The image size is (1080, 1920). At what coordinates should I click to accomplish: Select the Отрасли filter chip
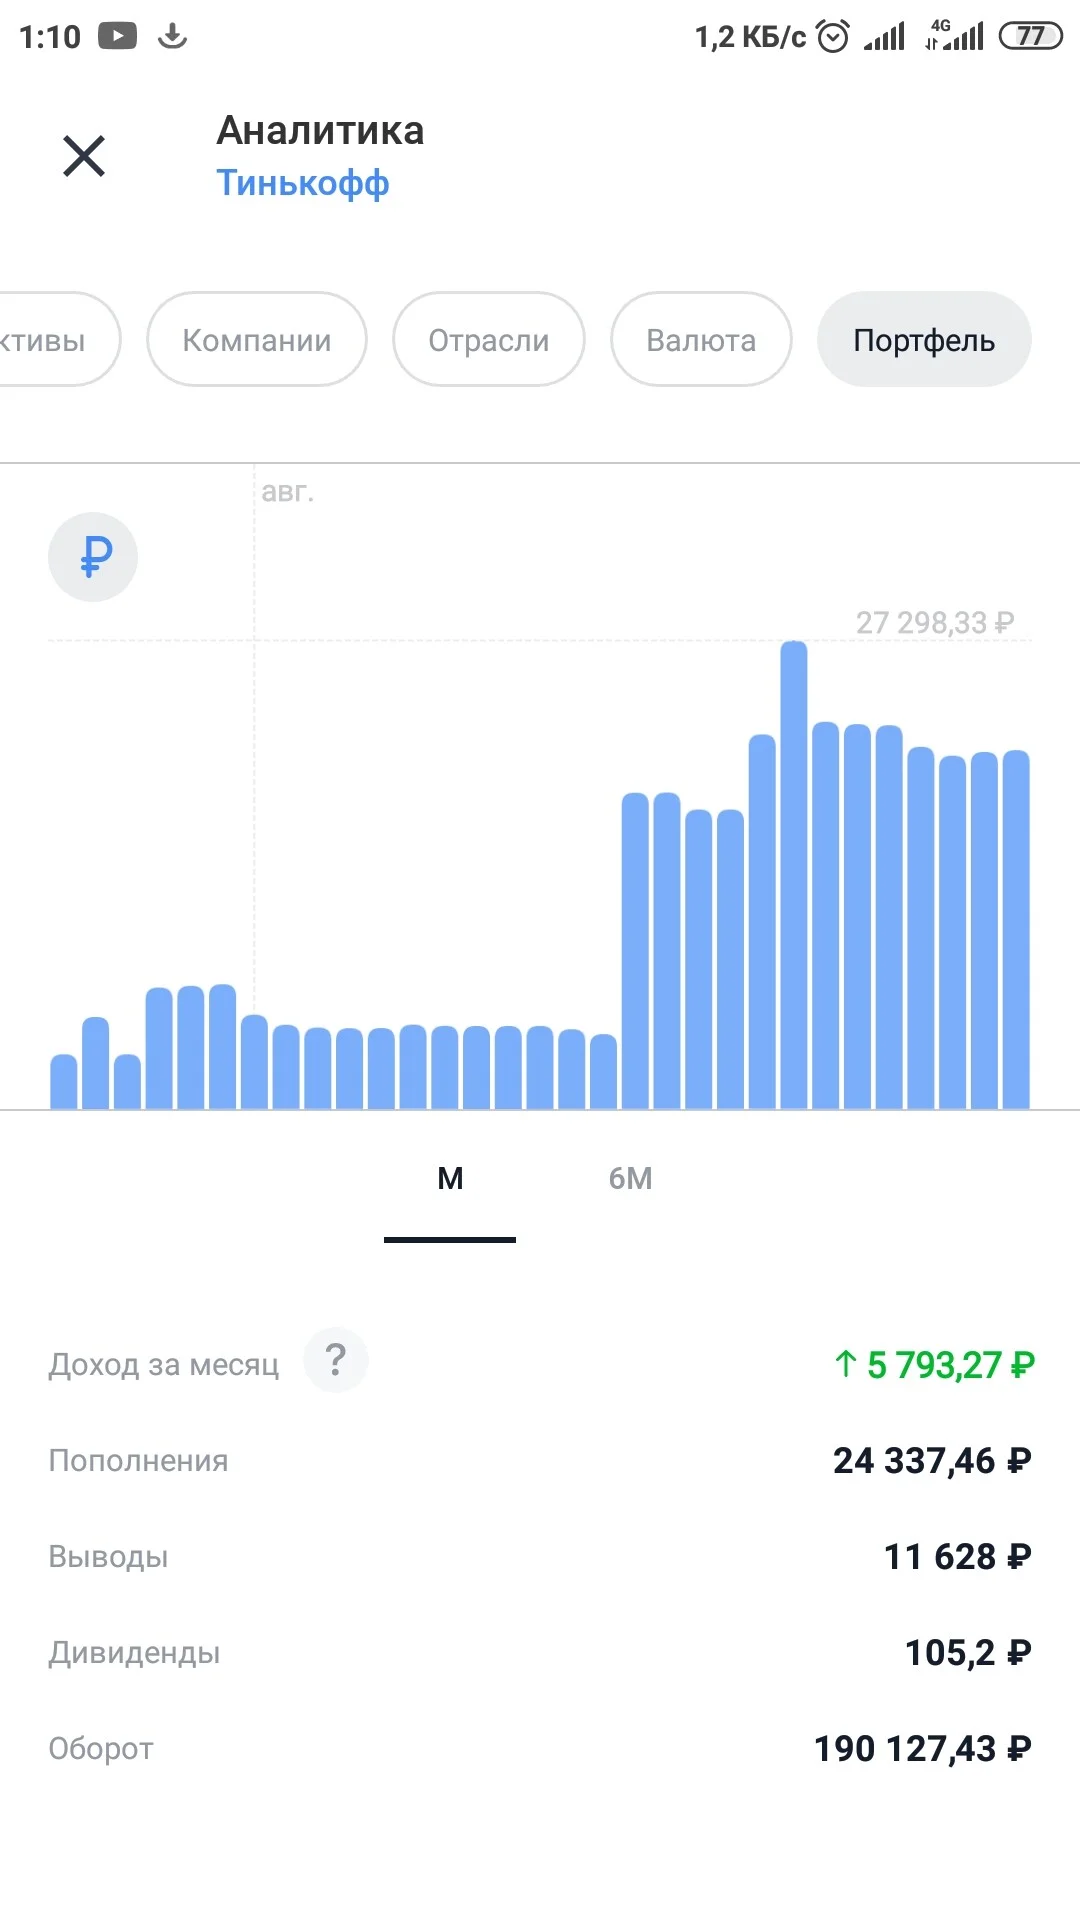489,340
